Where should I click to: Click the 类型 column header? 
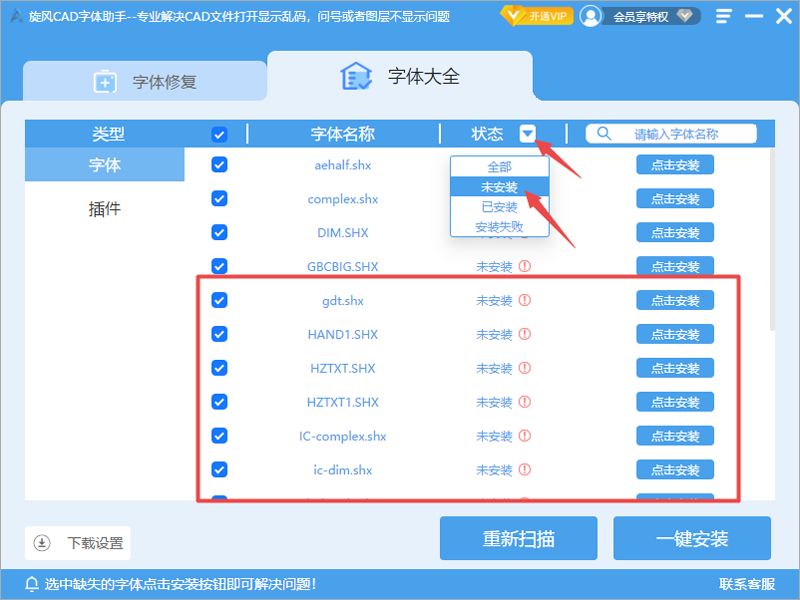click(108, 134)
